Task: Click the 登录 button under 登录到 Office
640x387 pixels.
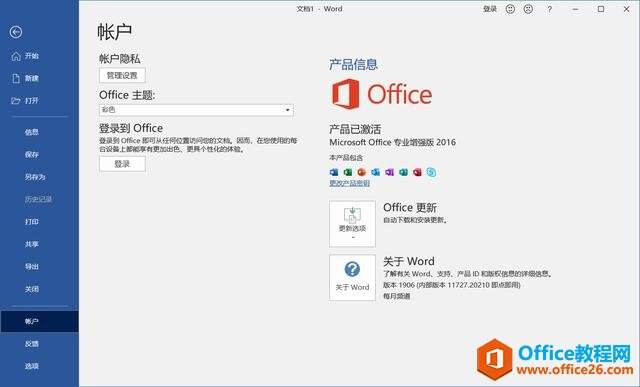Action: 122,164
